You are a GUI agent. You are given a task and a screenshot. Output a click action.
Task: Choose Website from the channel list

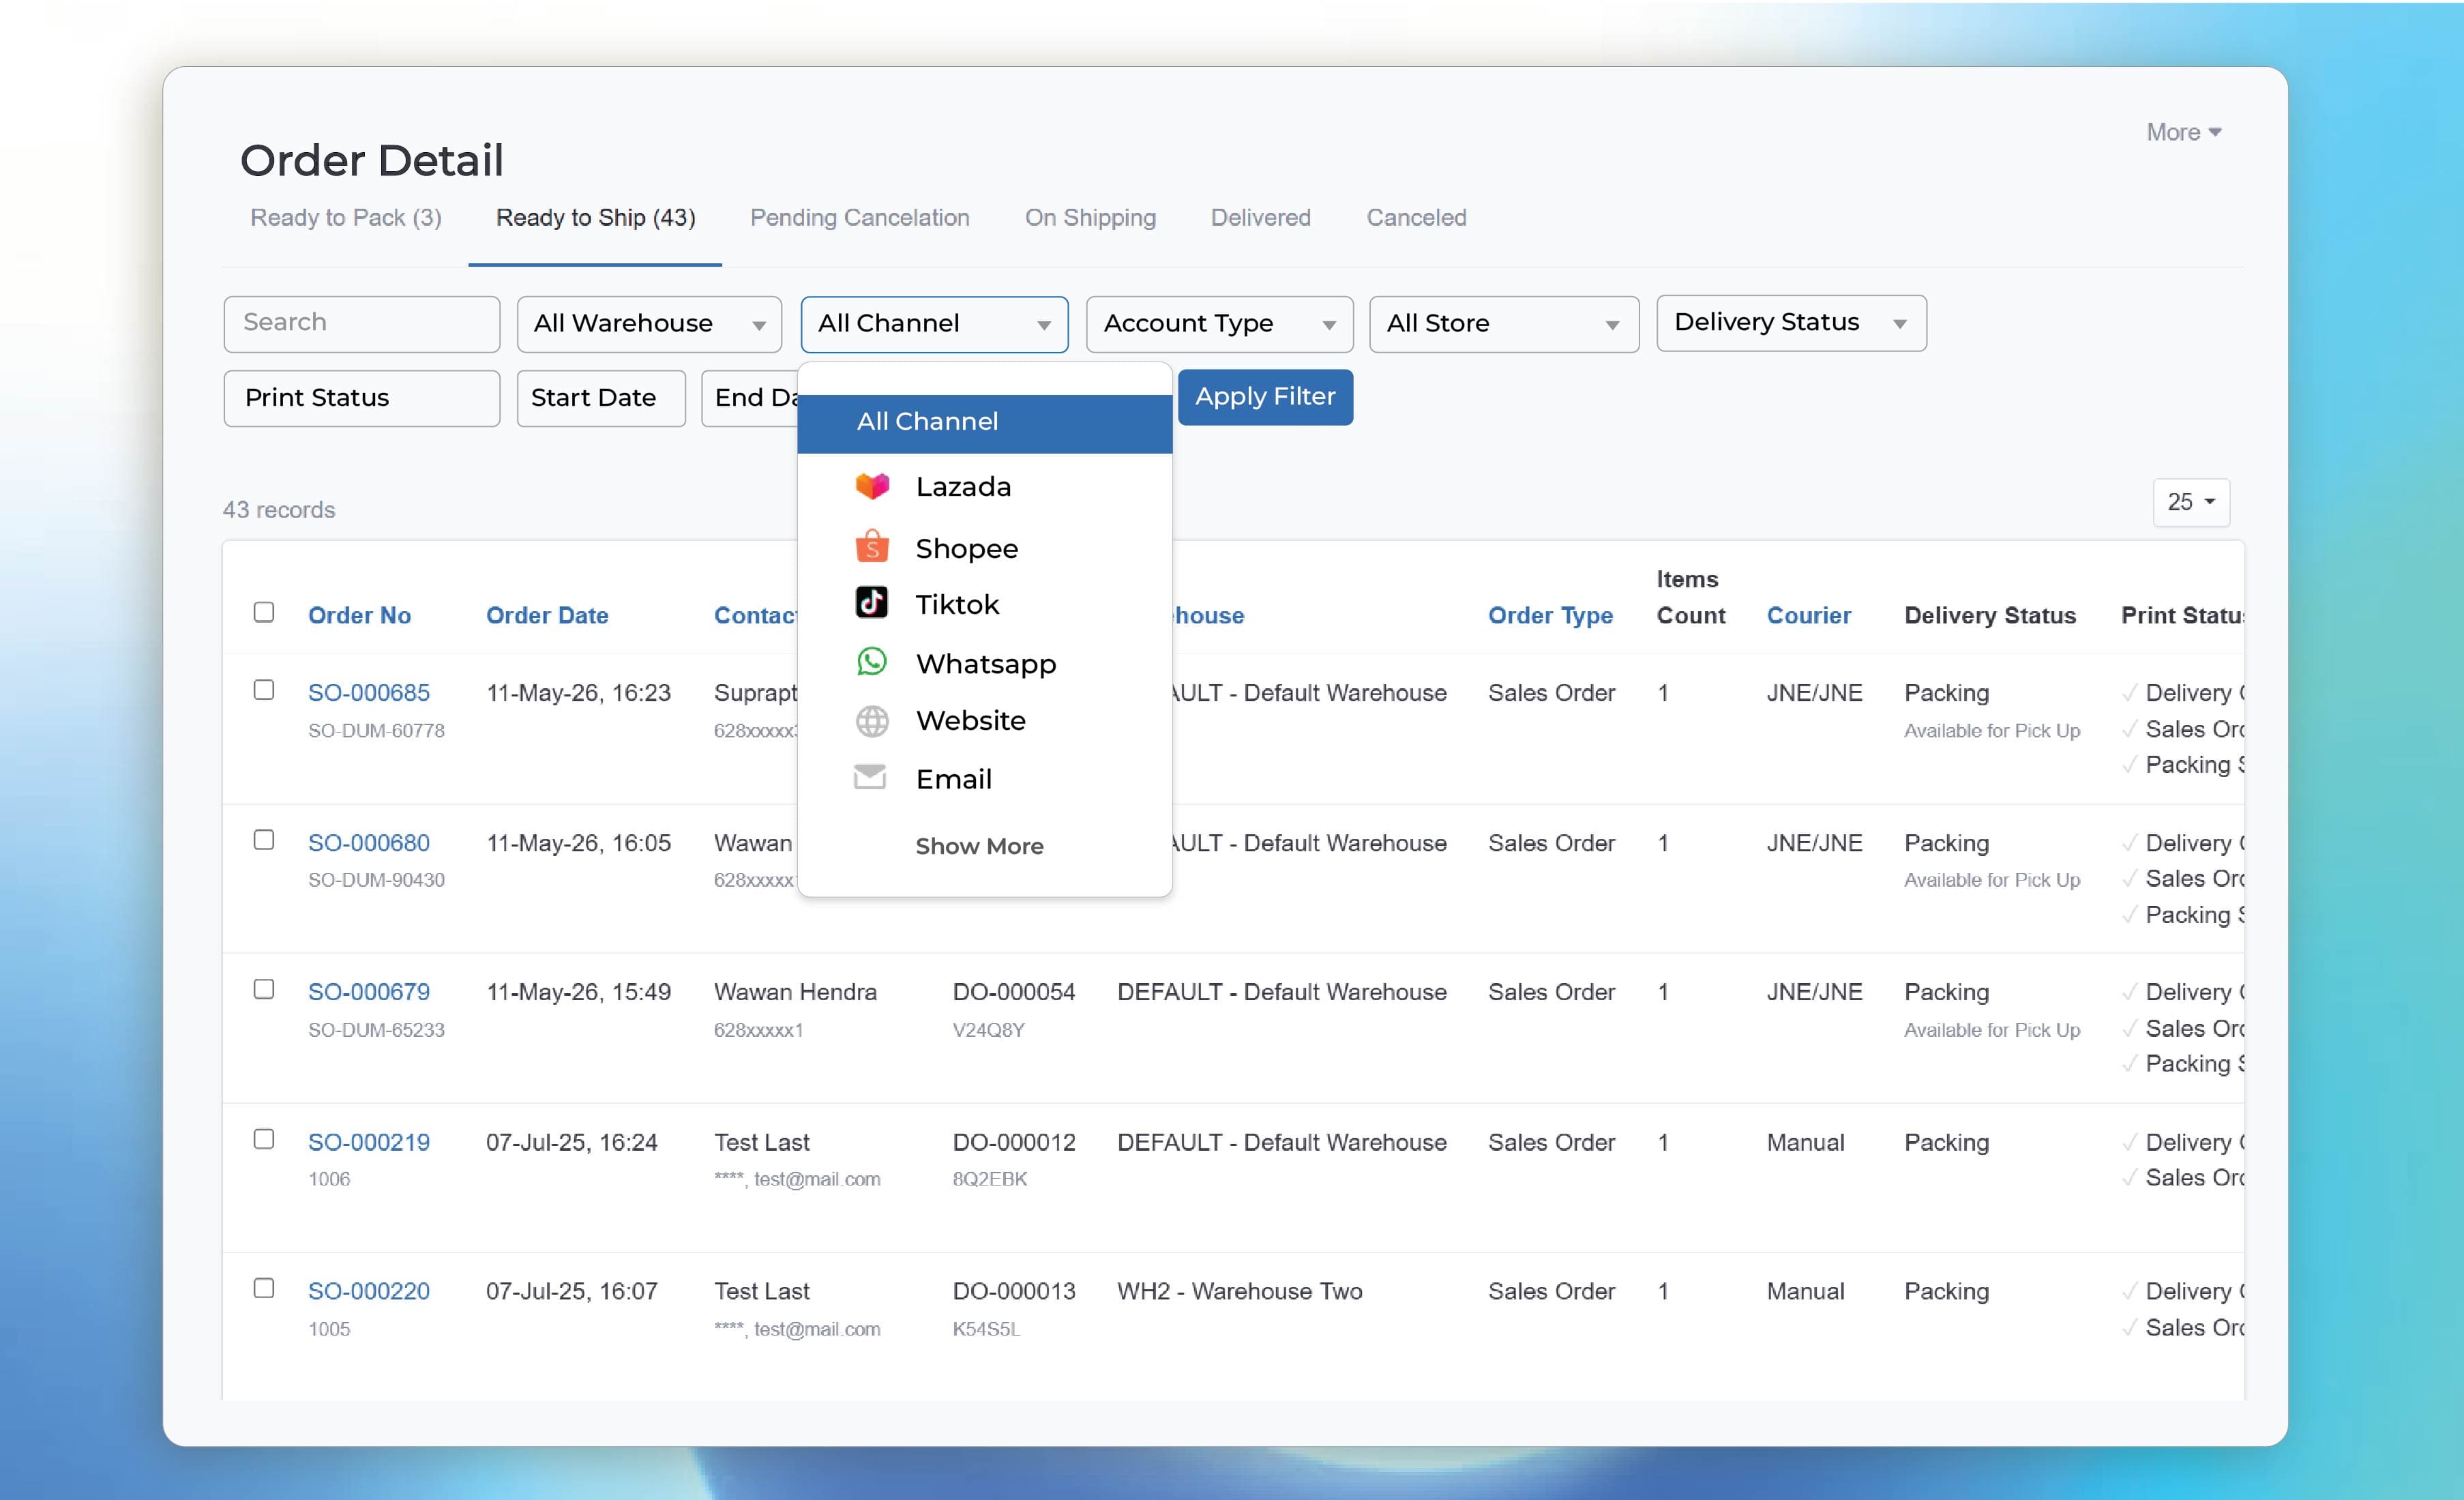coord(985,720)
